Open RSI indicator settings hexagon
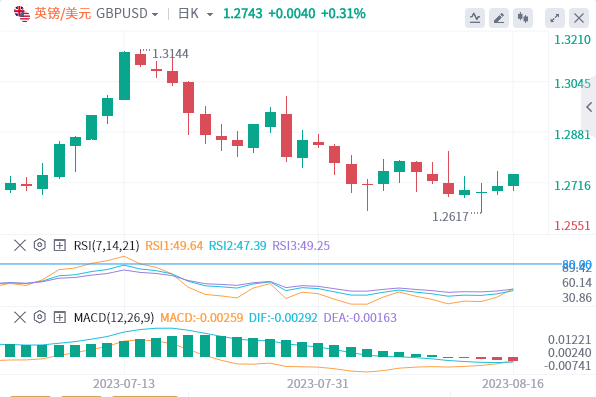This screenshot has height=397, width=596. point(40,245)
